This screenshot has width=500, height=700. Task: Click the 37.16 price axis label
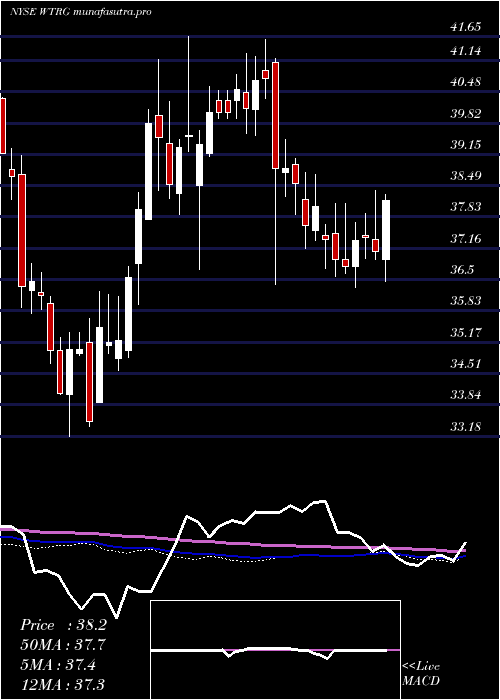coord(466,239)
